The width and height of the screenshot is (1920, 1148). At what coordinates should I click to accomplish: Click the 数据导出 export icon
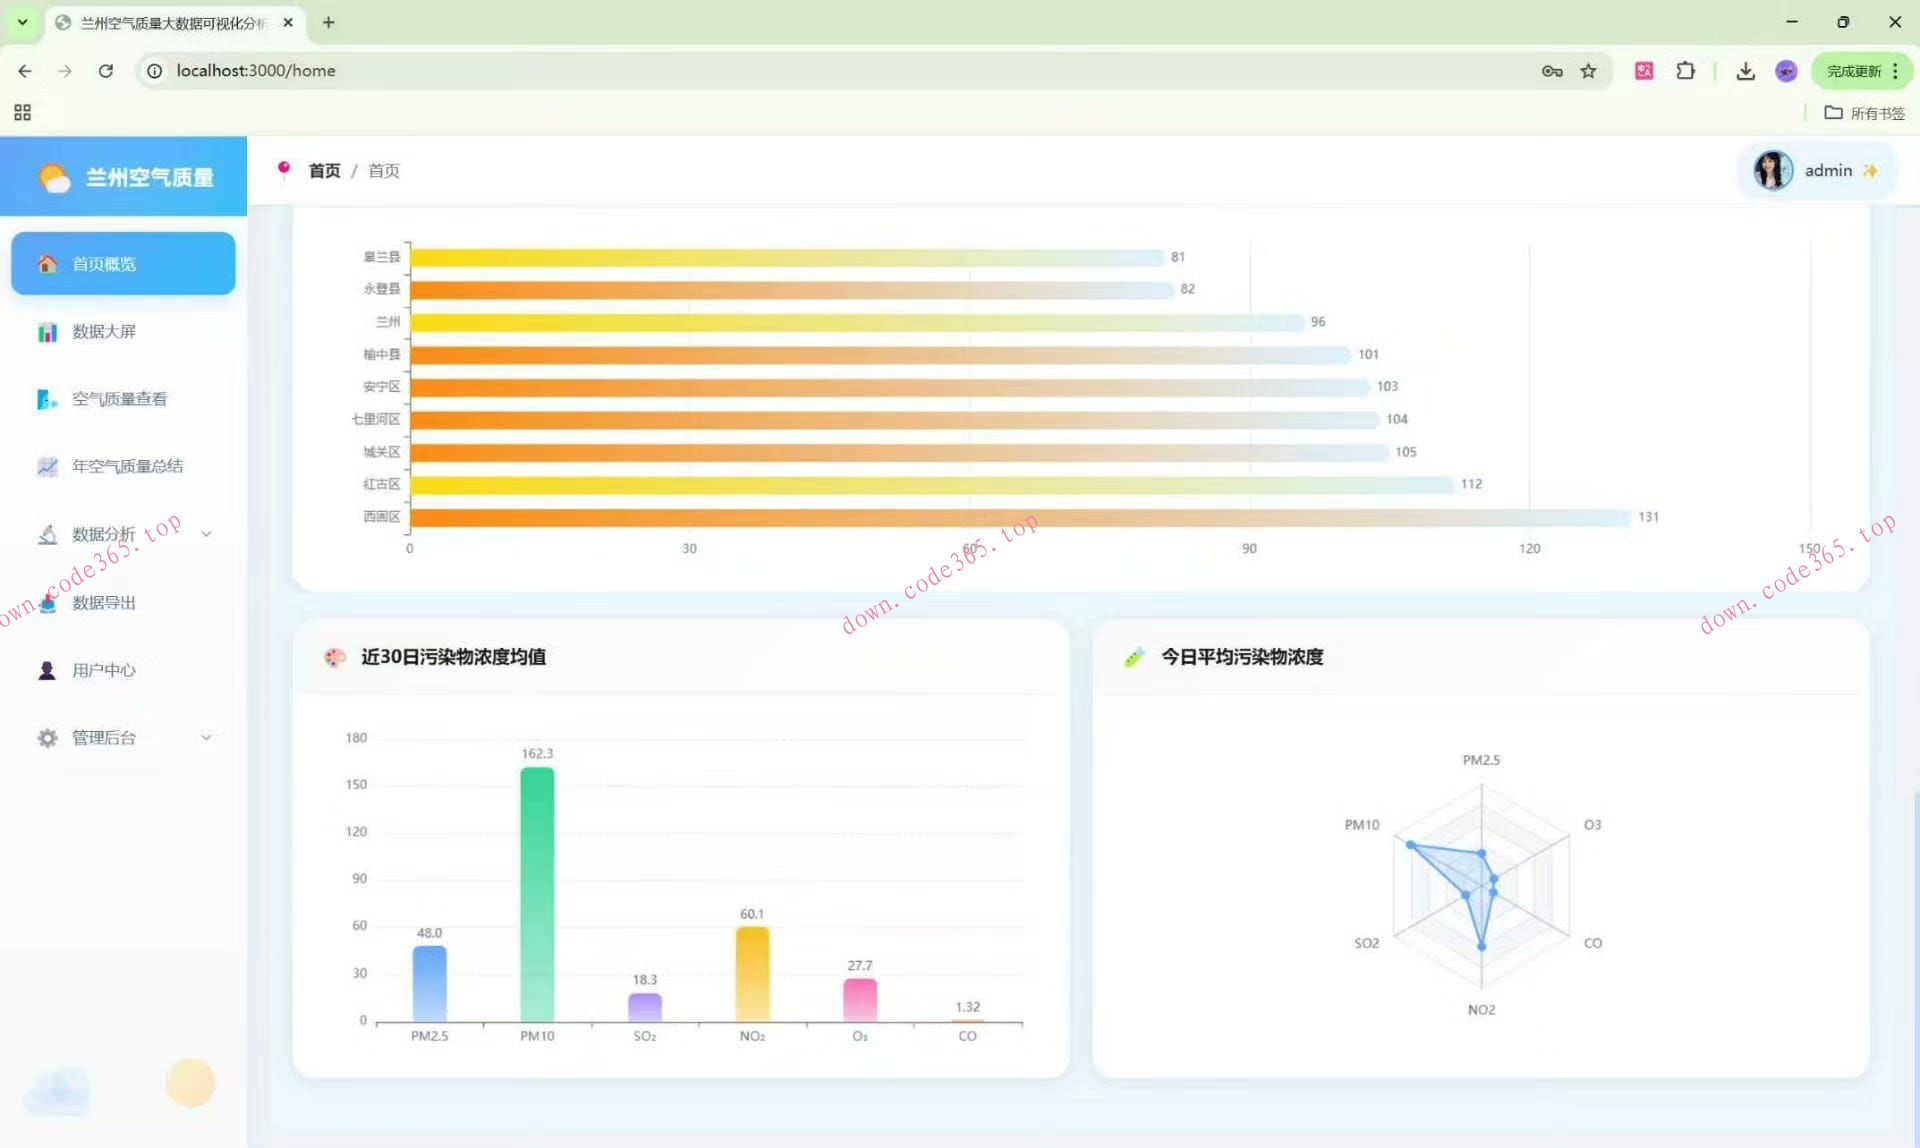[x=47, y=602]
